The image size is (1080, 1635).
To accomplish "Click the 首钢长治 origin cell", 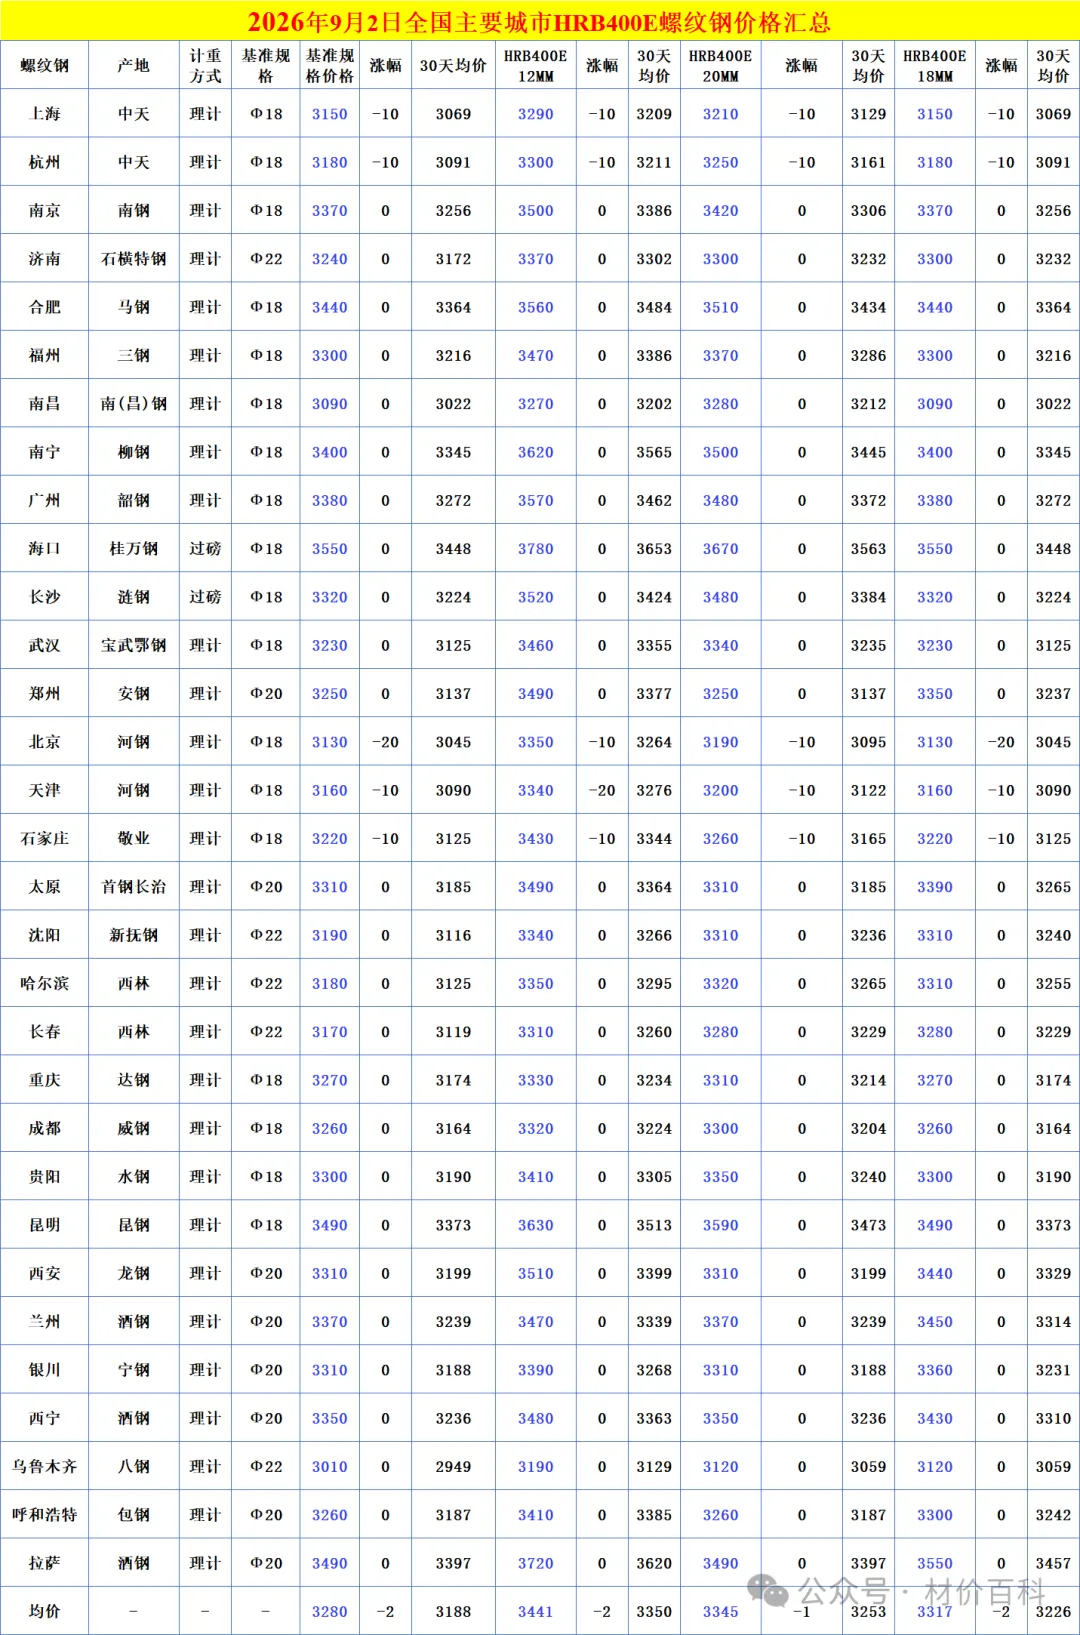I will 134,887.
